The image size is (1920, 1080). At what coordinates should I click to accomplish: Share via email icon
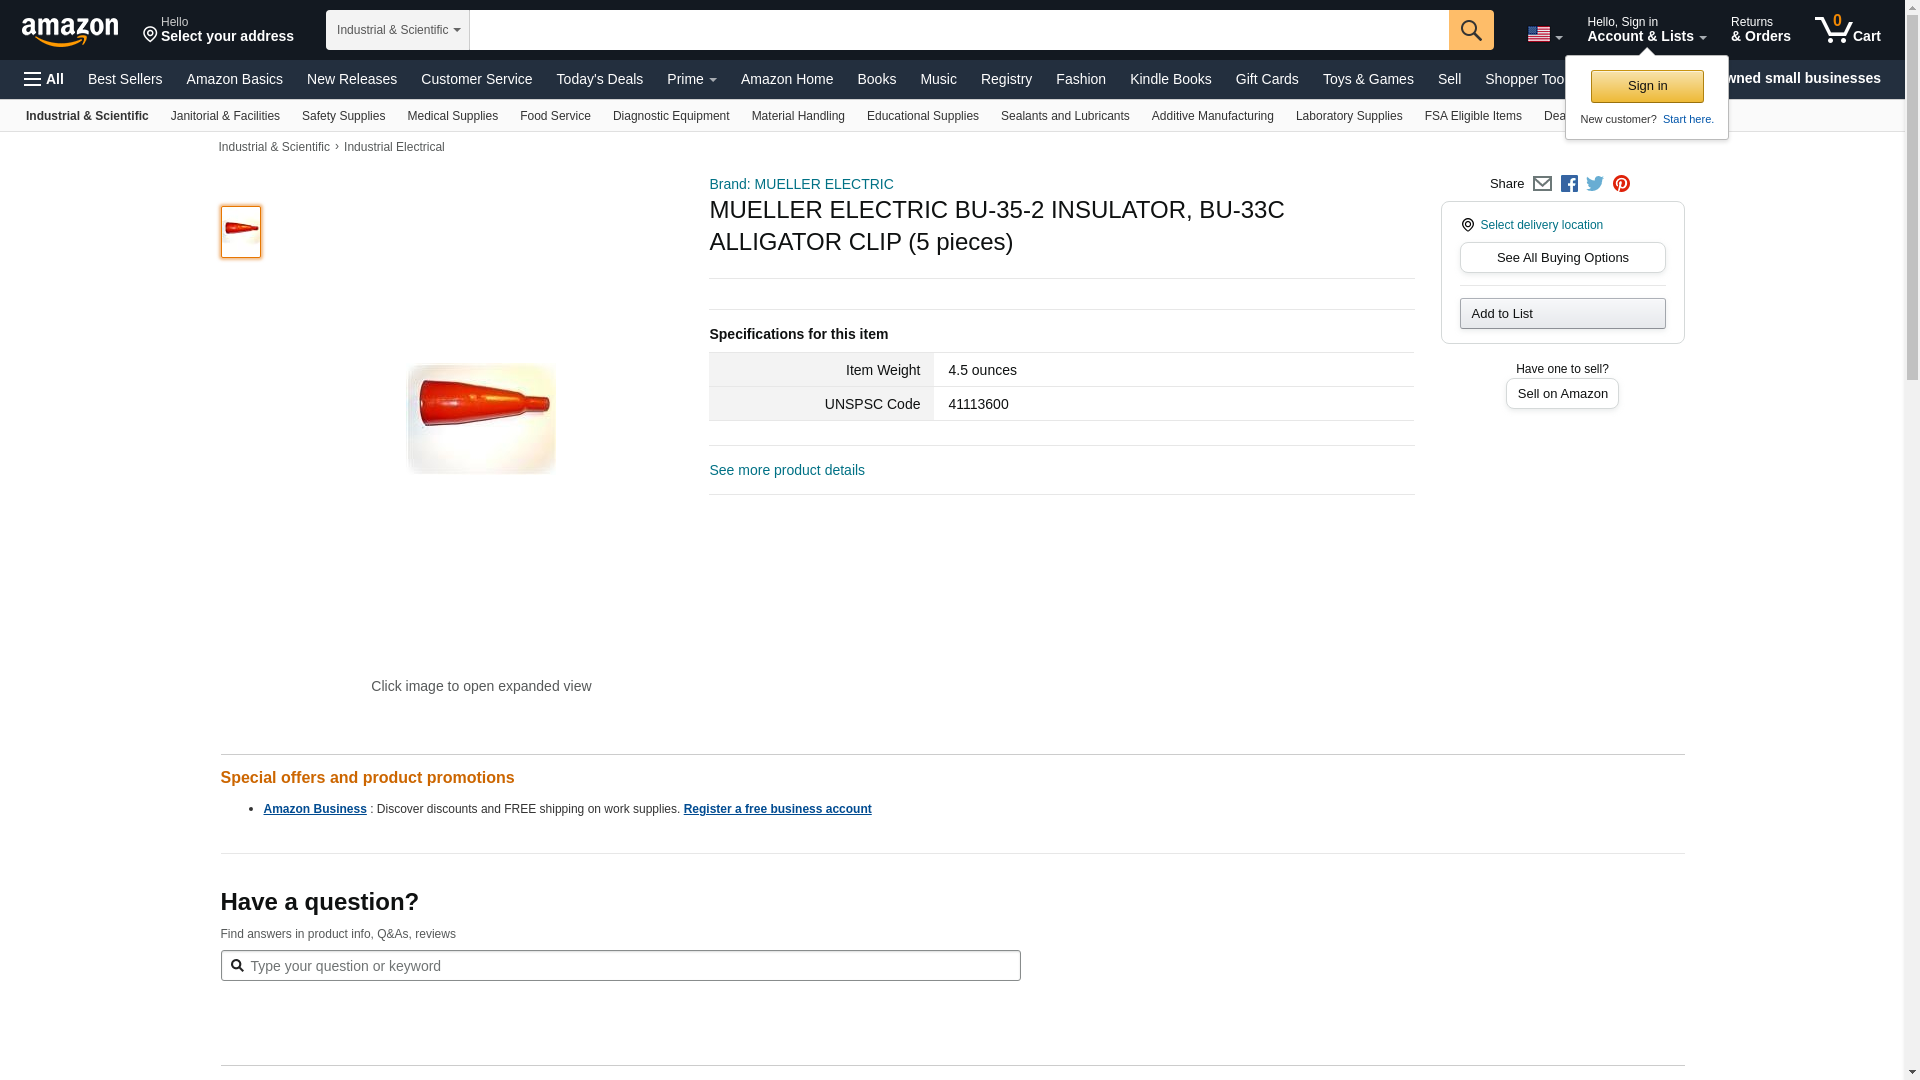tap(1542, 184)
